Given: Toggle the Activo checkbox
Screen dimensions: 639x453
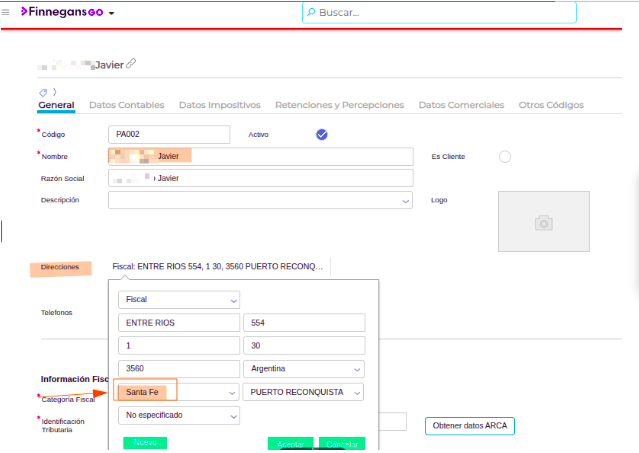Looking at the screenshot, I should coord(322,134).
